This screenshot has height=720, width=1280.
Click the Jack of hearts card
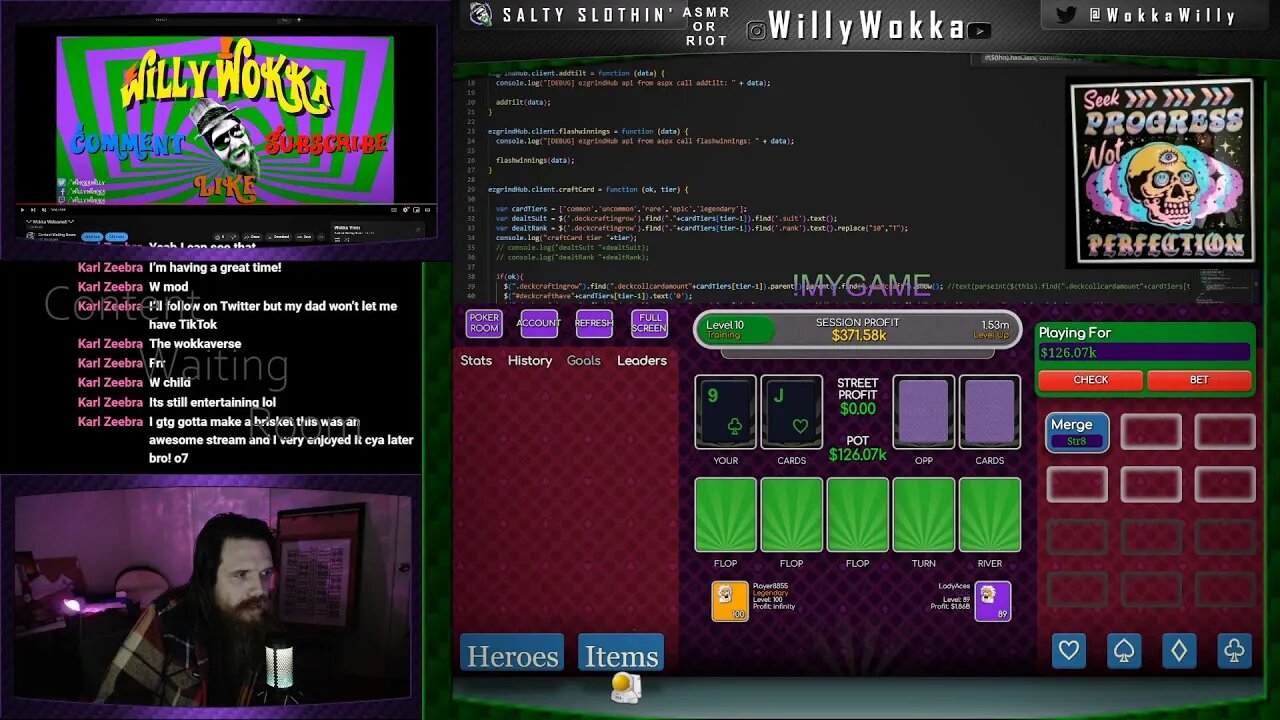tap(792, 412)
